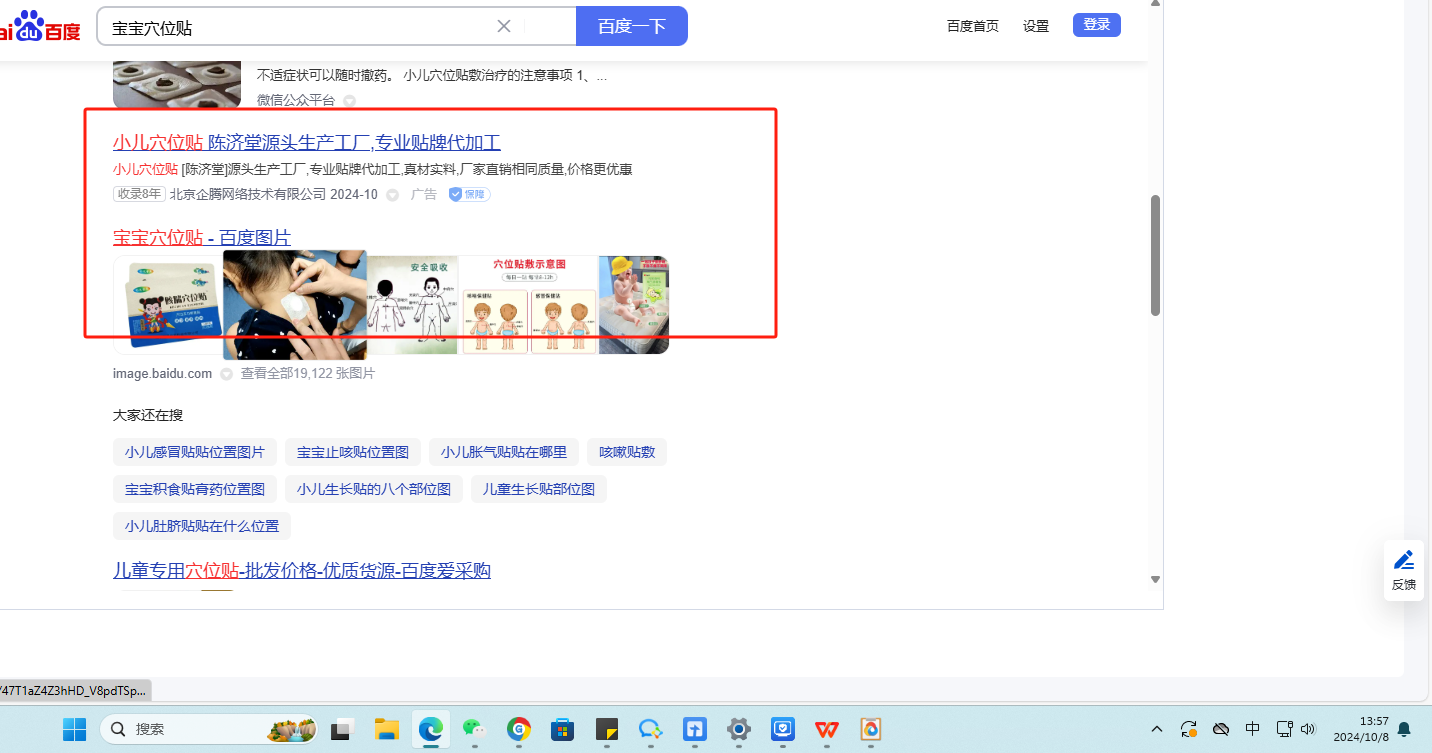Select the 小儿感冒贴贴位置图片 related search chip
1432x753 pixels.
click(194, 452)
